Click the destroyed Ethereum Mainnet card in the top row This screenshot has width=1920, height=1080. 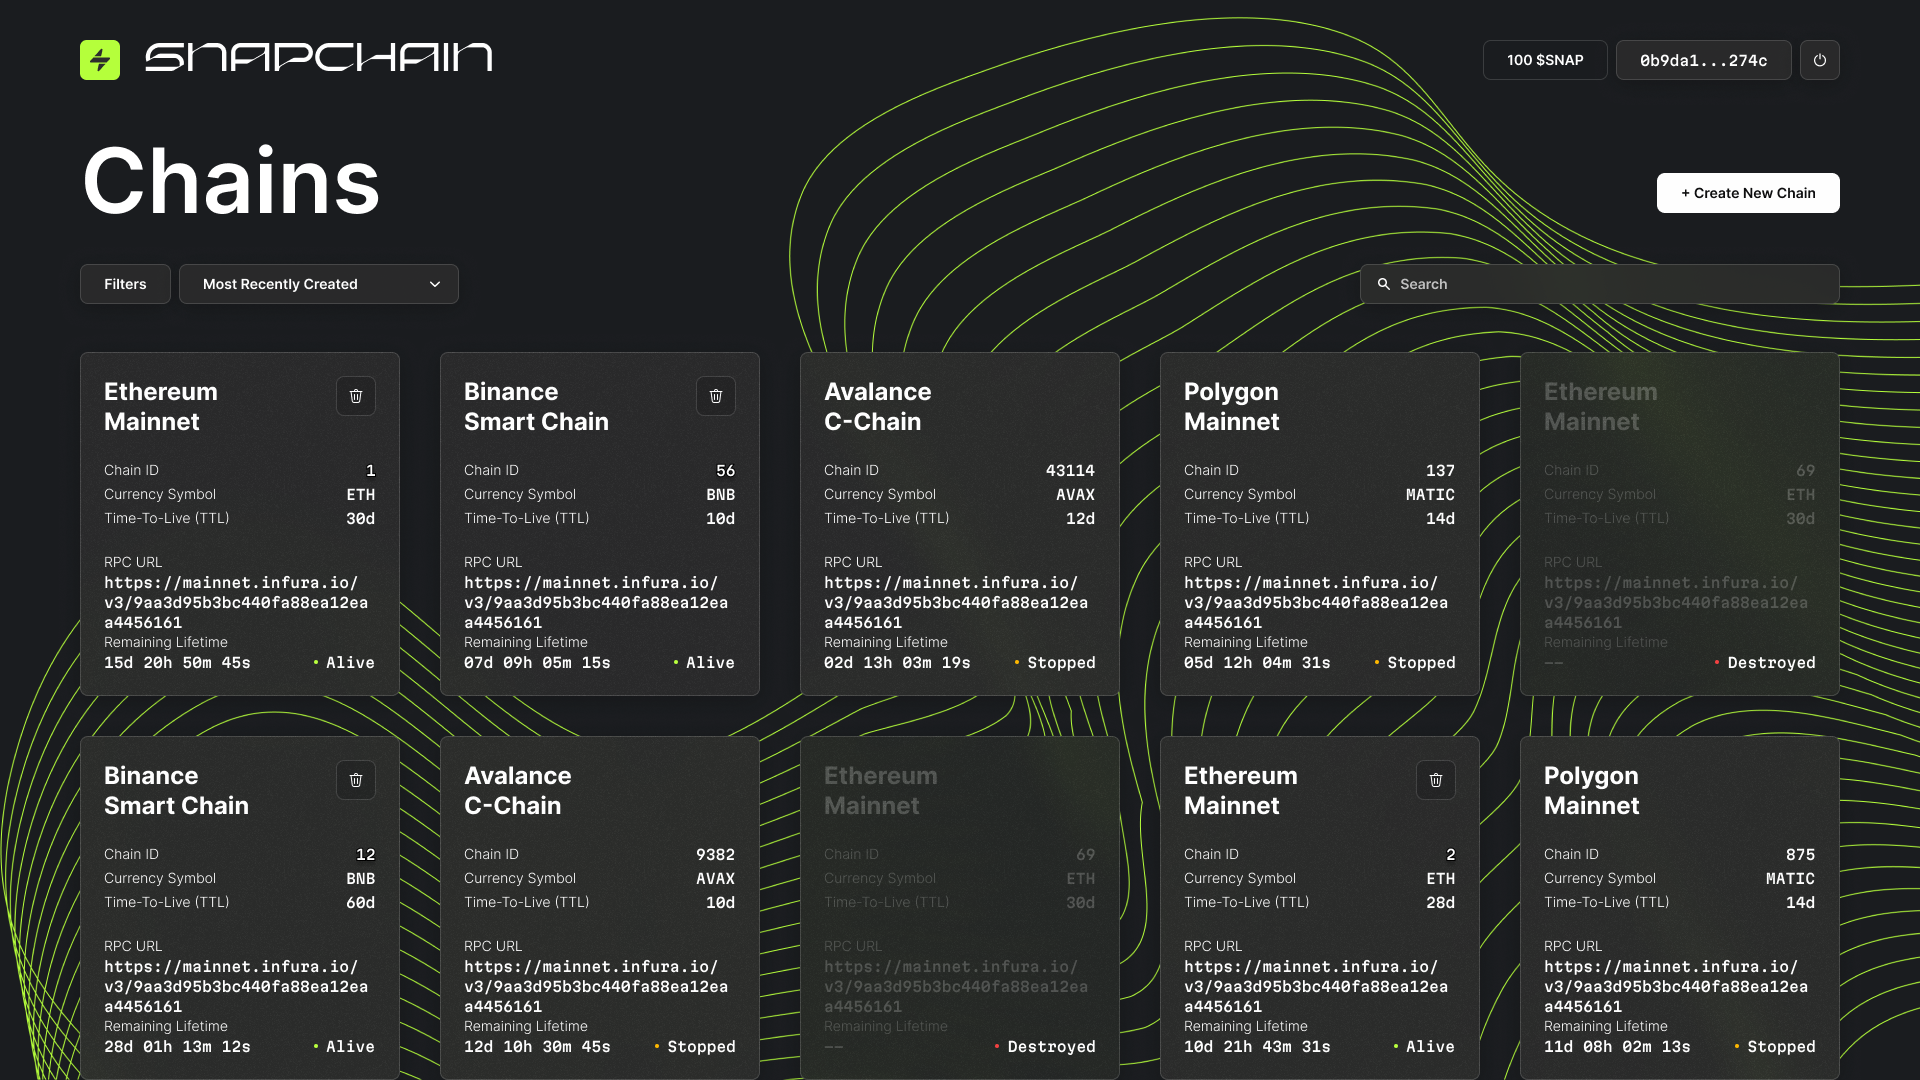click(x=1679, y=524)
